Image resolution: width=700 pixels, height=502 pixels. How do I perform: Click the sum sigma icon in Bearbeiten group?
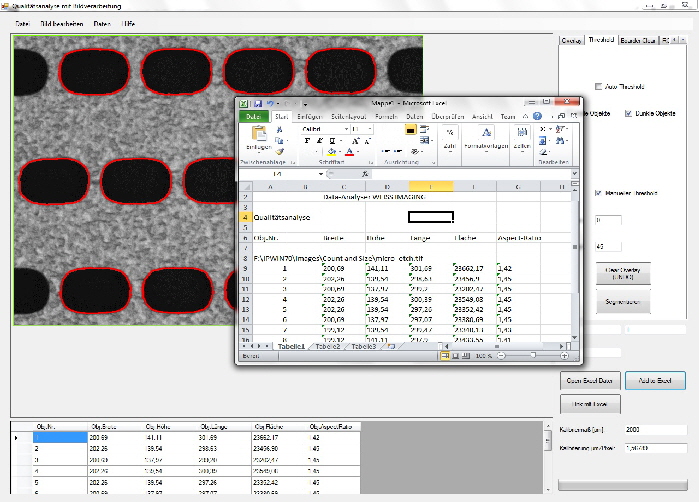pos(542,129)
